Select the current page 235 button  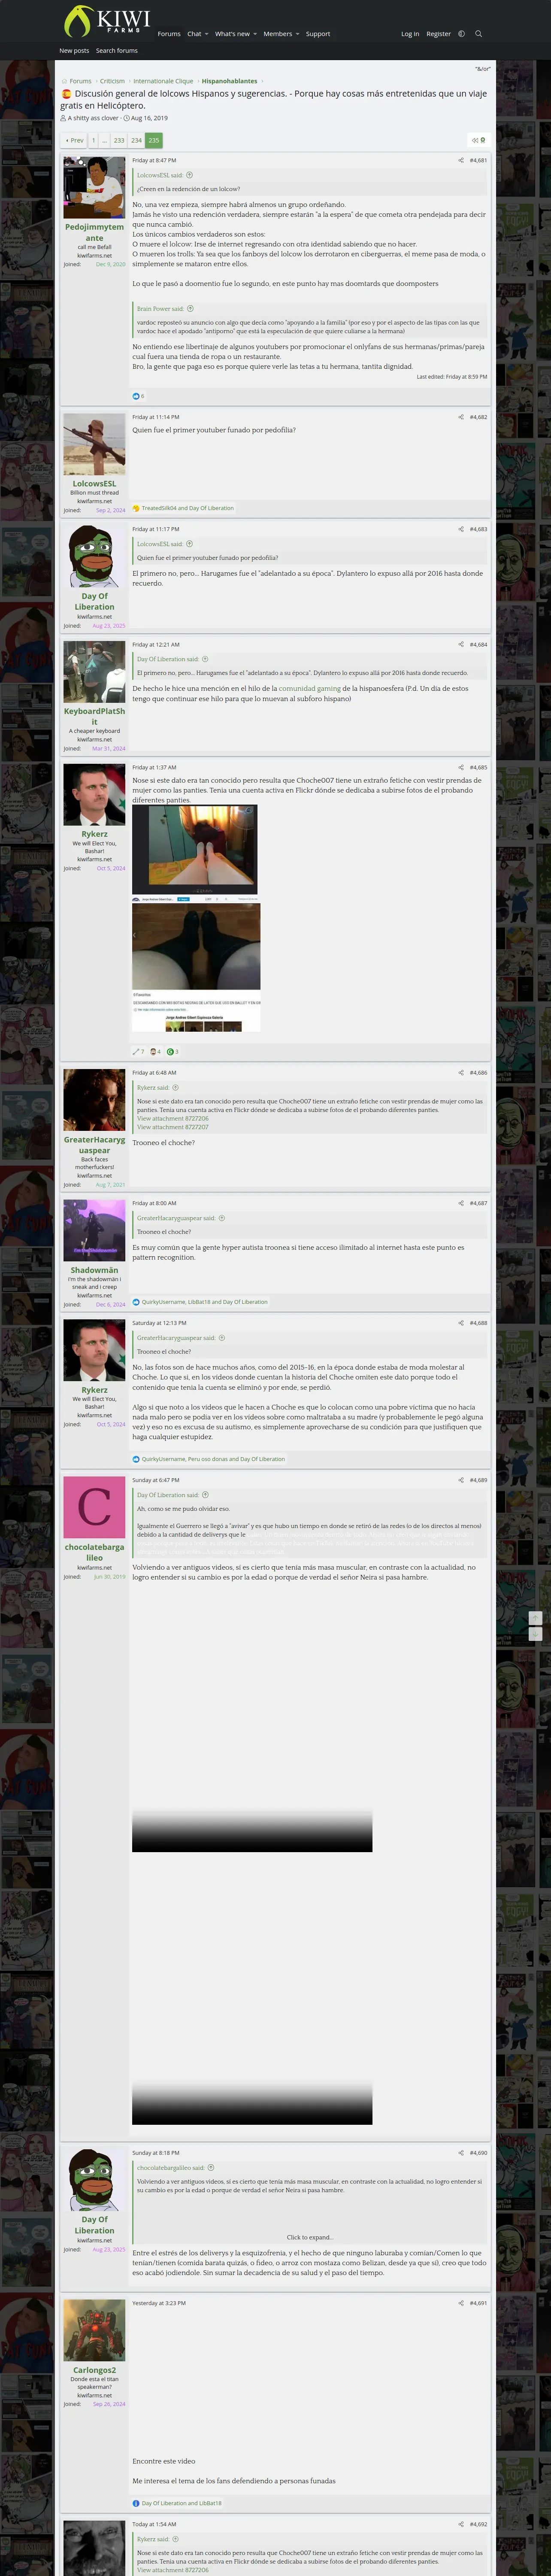tap(153, 141)
